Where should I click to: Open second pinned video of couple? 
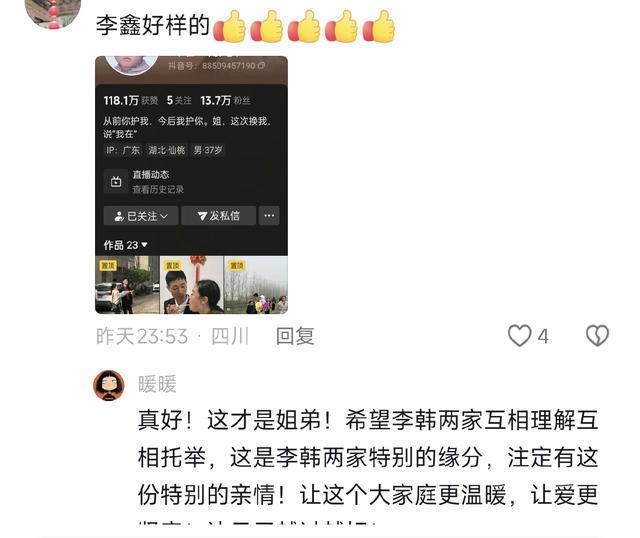tap(192, 285)
